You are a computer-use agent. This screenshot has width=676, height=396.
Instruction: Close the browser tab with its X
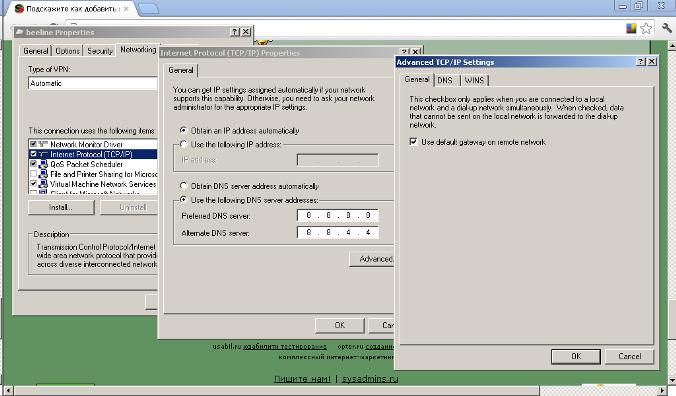point(127,9)
